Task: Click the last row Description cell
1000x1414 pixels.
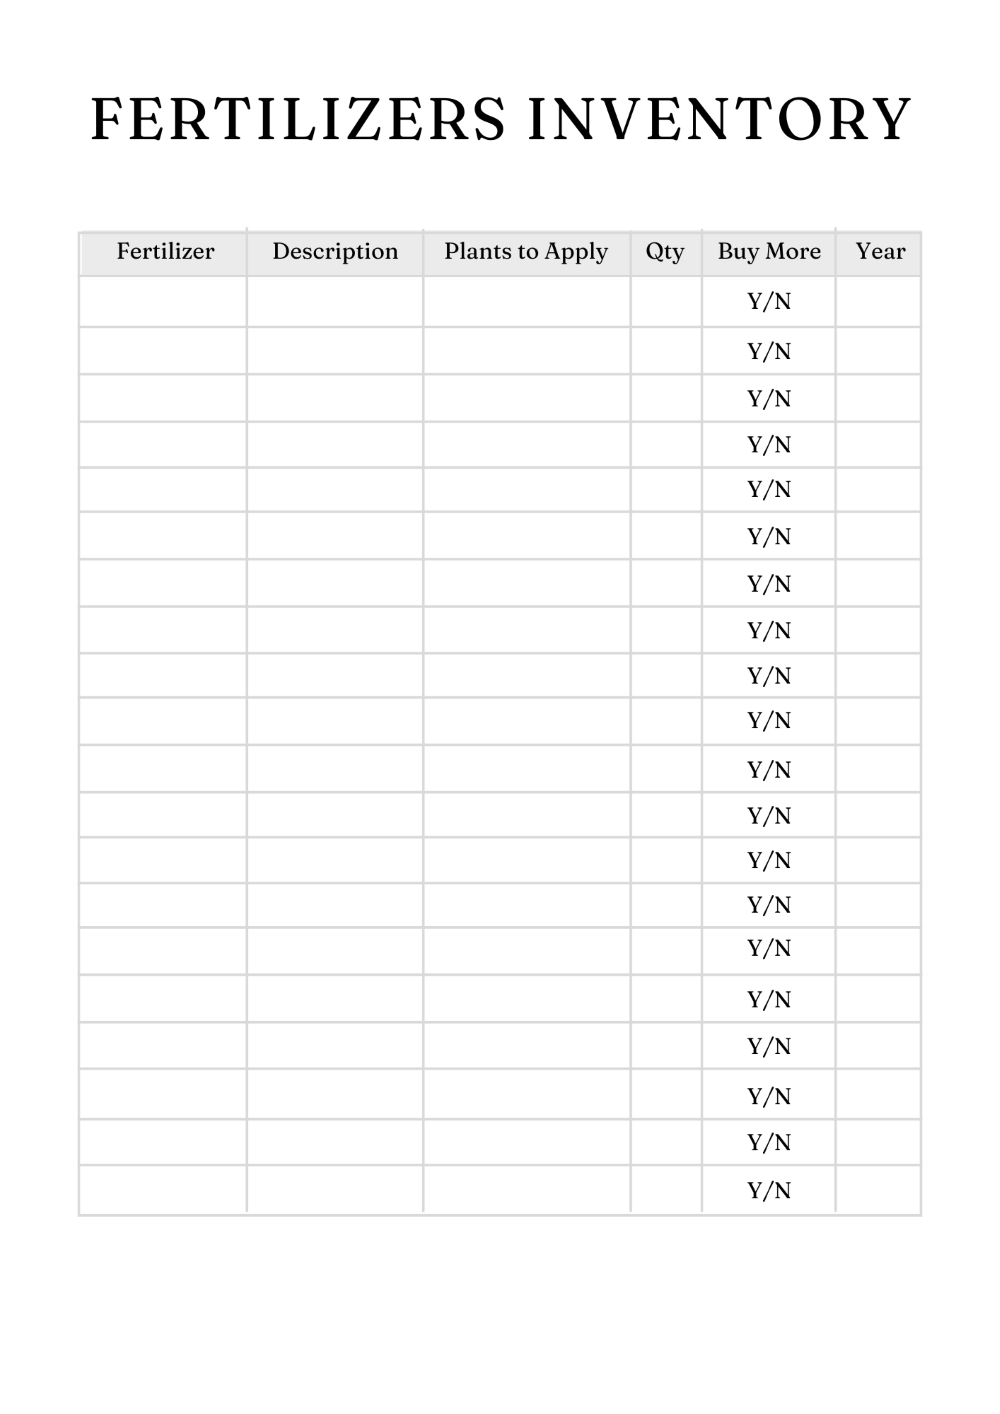Action: pos(335,1190)
